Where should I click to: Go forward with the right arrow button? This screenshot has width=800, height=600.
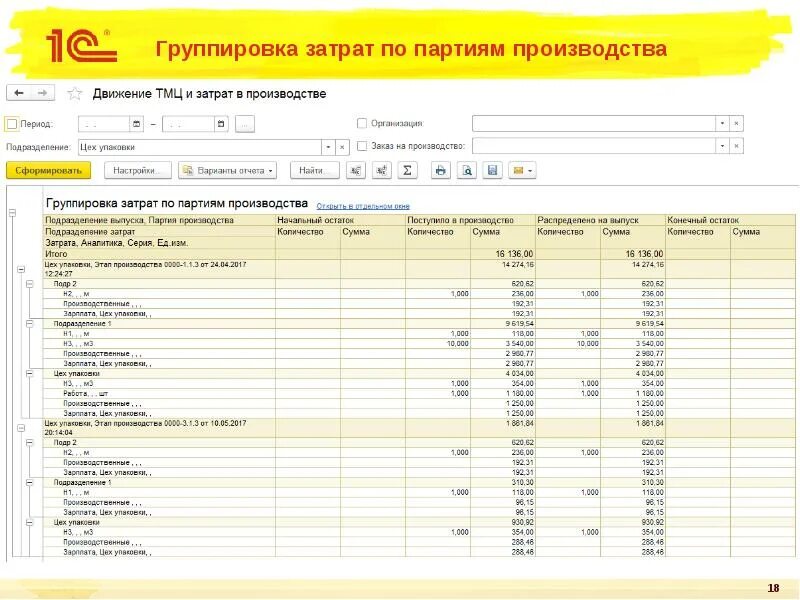(42, 93)
